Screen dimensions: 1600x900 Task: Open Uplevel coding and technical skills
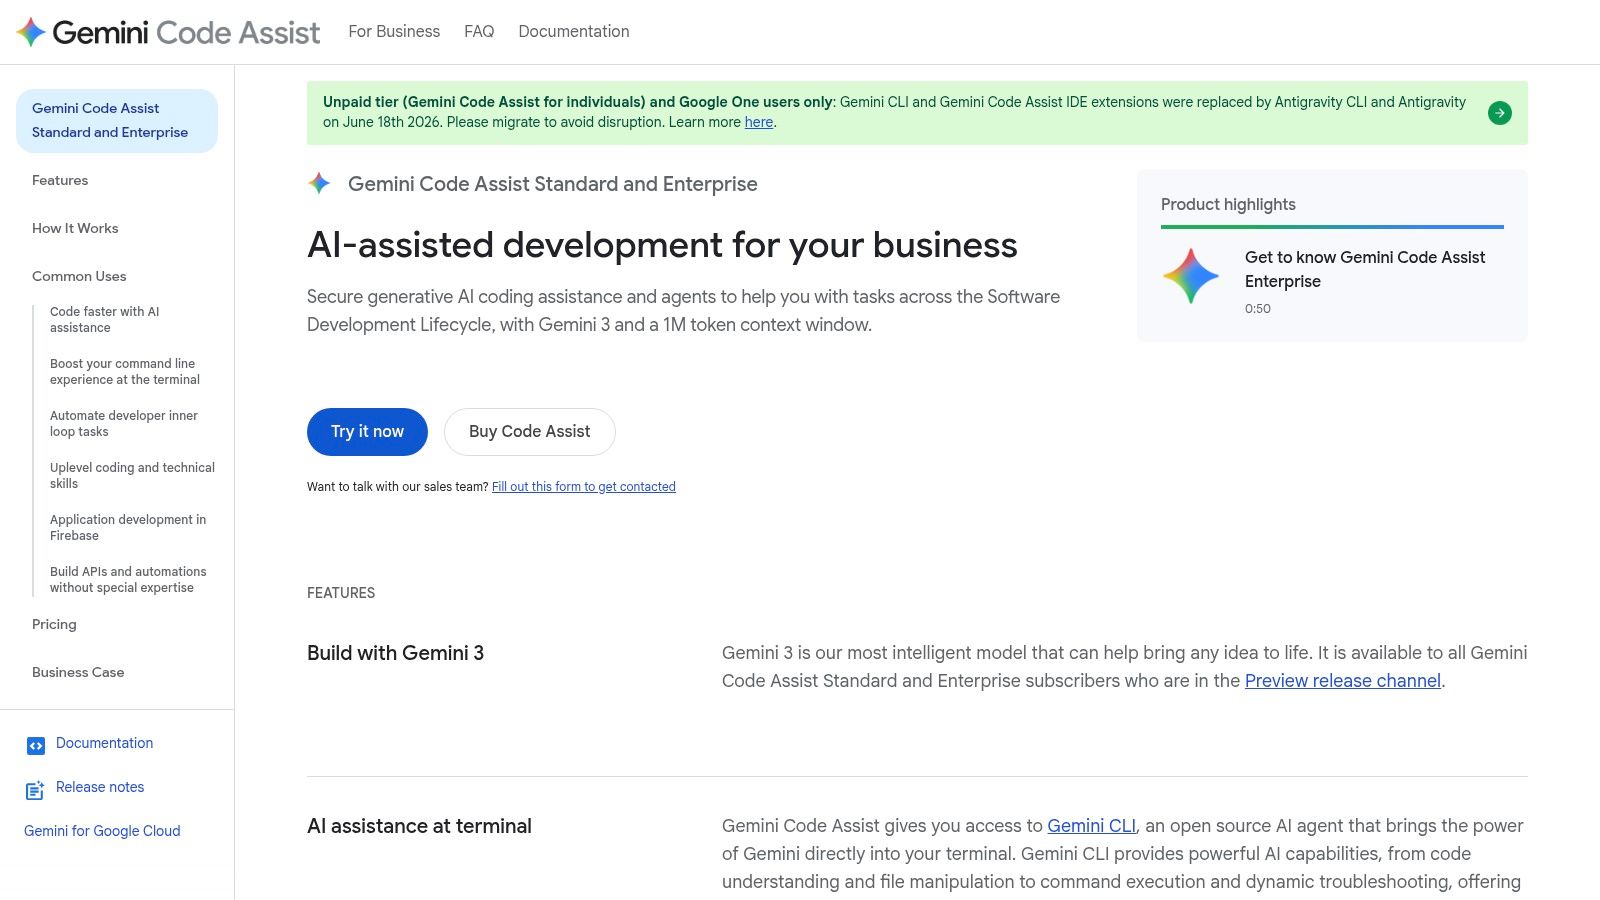[x=132, y=476]
